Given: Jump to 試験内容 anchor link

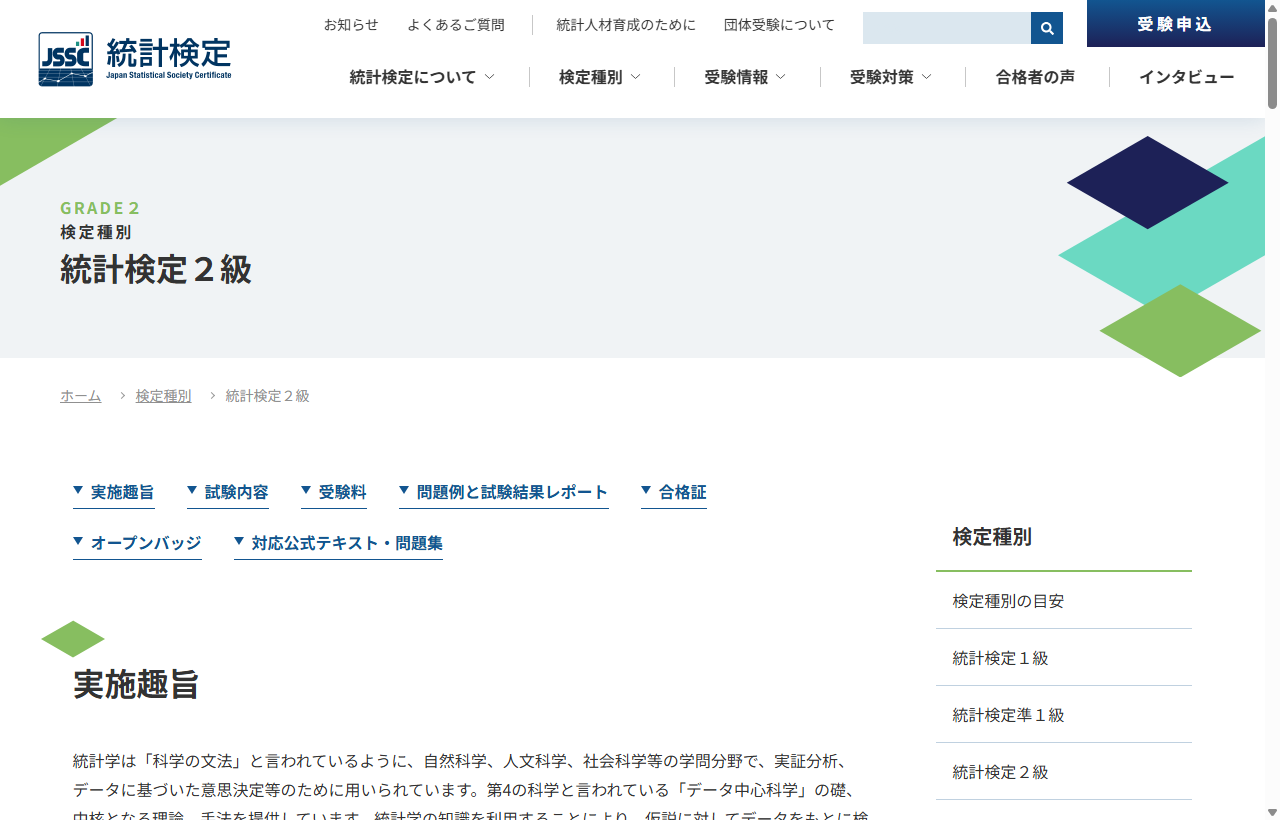Looking at the screenshot, I should point(228,493).
